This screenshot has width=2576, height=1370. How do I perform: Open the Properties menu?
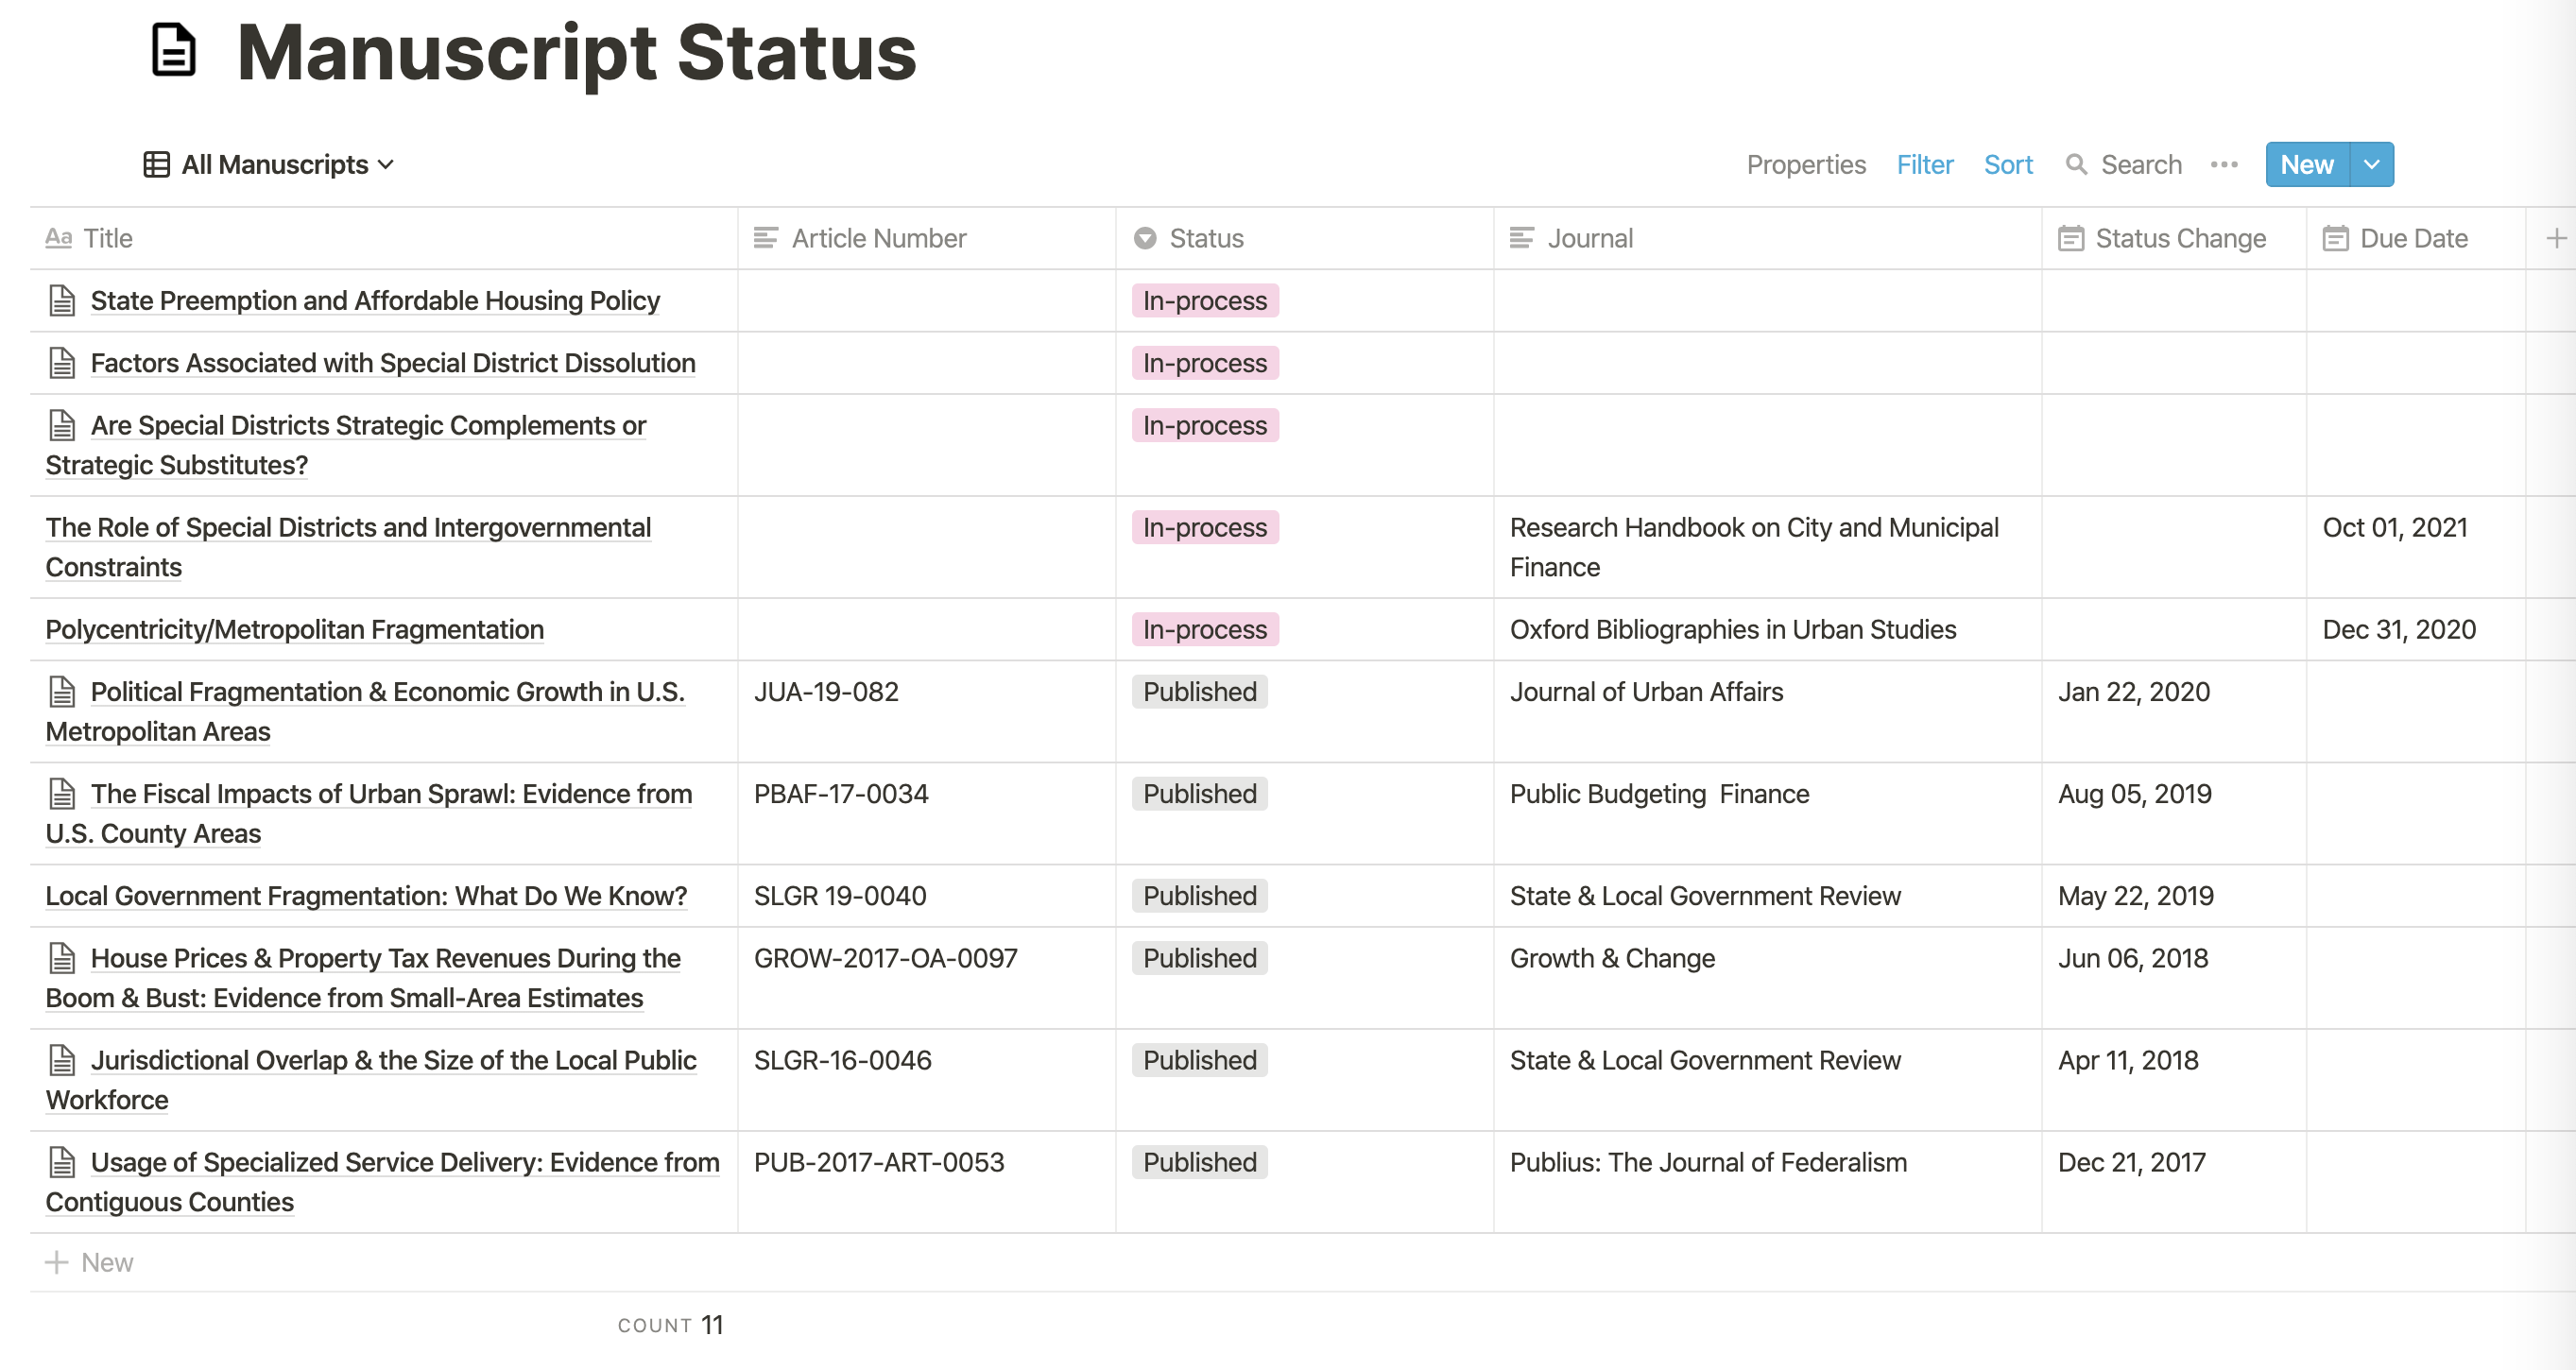click(1805, 164)
